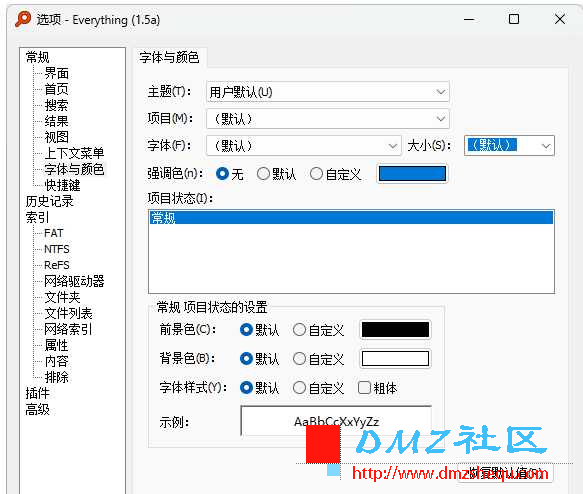
Task: Click the black foreground color swatch
Action: pyautogui.click(x=395, y=330)
